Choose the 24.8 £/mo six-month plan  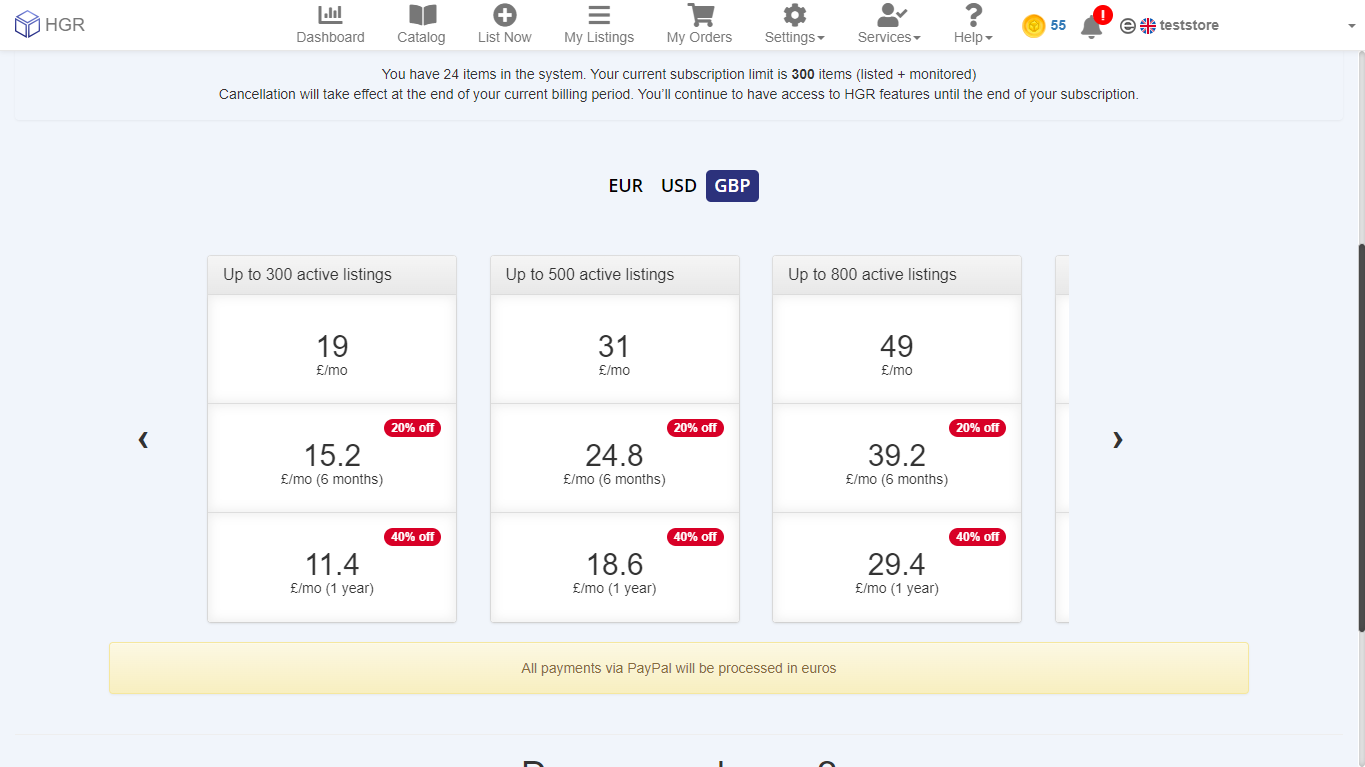615,458
